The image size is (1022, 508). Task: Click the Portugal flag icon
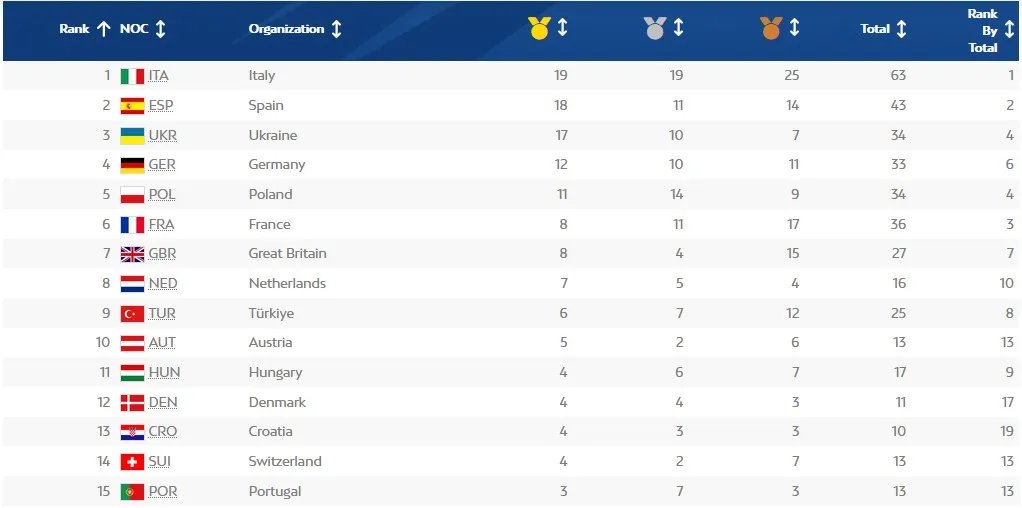[132, 491]
